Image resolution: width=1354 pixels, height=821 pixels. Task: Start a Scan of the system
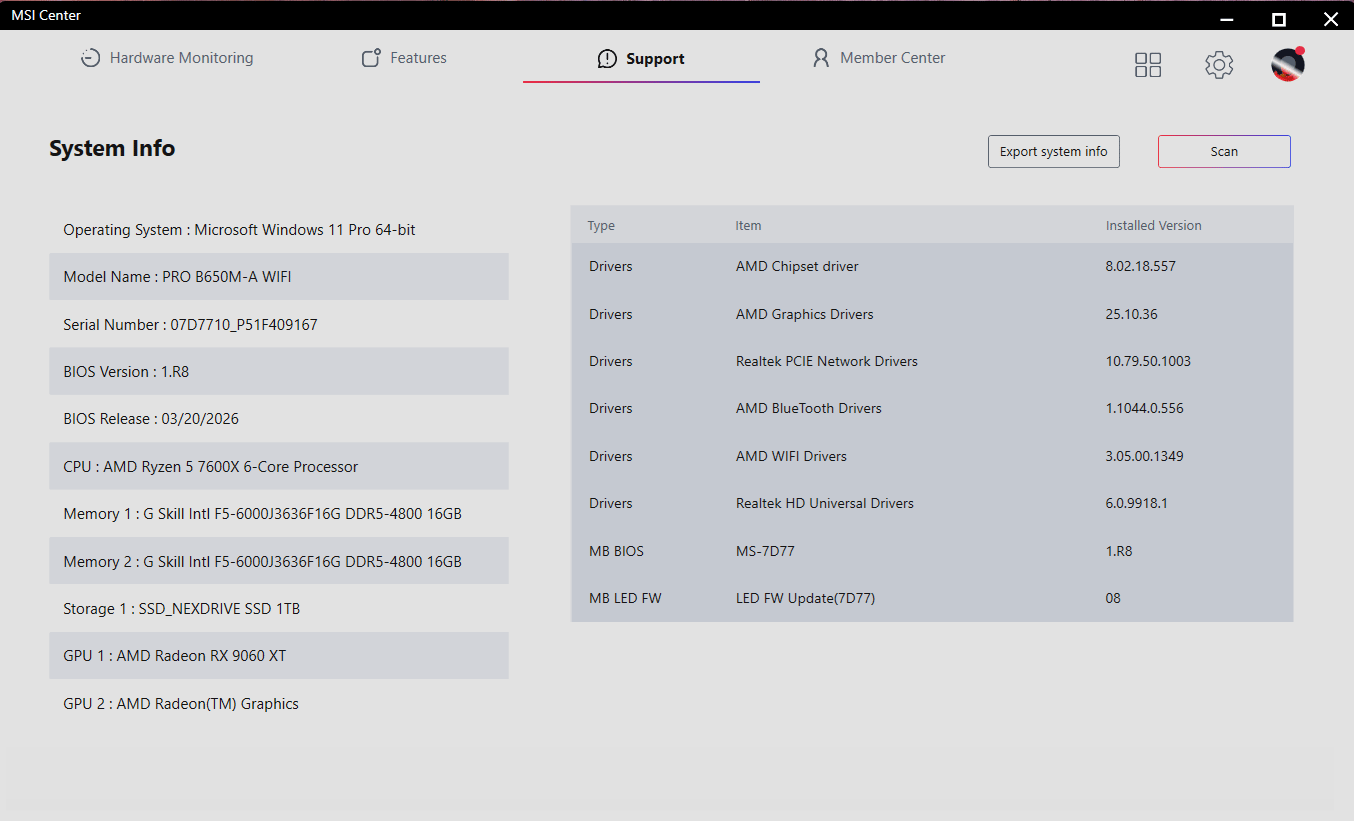click(x=1224, y=152)
